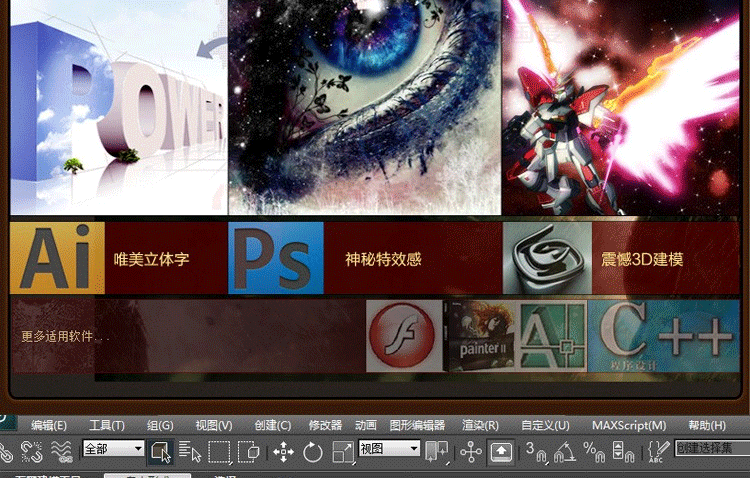Toggle the Spinner Snap icon
The height and width of the screenshot is (478, 750).
(x=623, y=451)
